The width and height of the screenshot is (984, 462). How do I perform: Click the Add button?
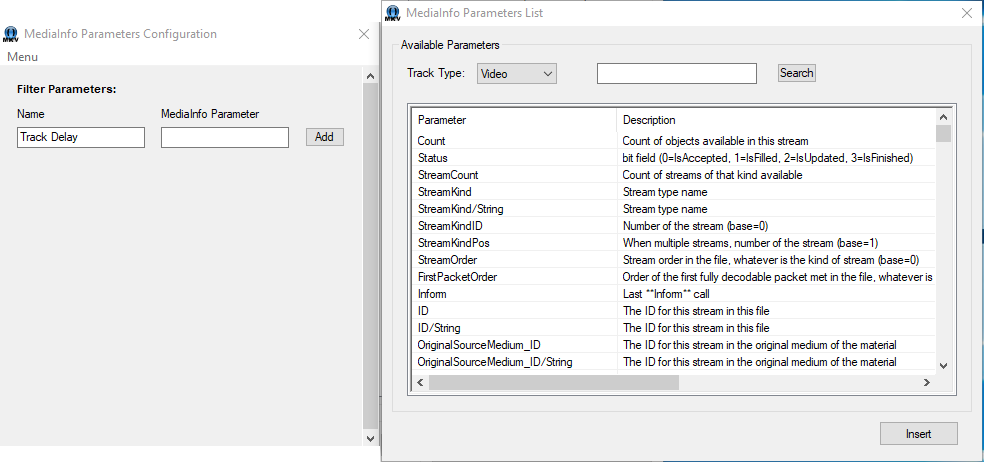(324, 137)
